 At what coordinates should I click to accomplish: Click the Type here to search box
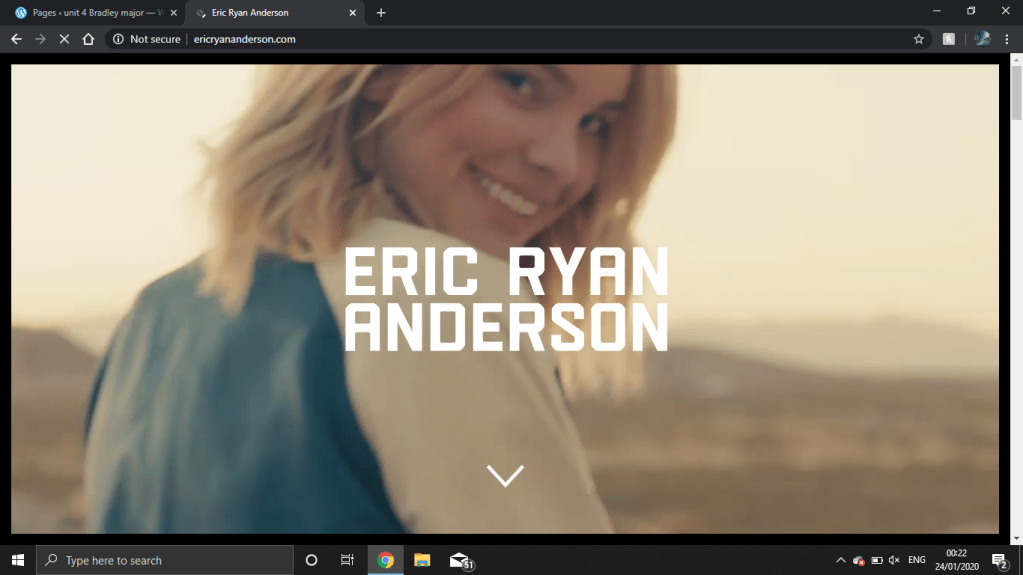(165, 560)
